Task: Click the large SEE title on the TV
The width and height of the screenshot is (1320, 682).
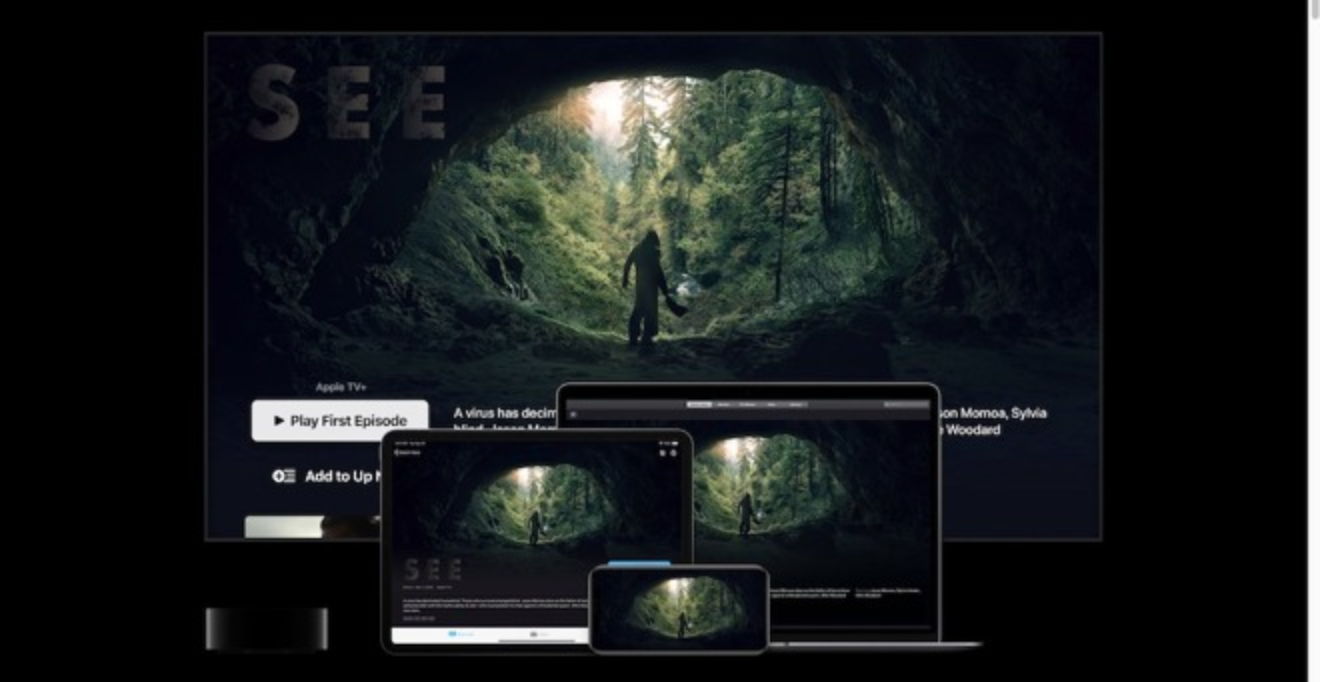Action: (x=347, y=103)
